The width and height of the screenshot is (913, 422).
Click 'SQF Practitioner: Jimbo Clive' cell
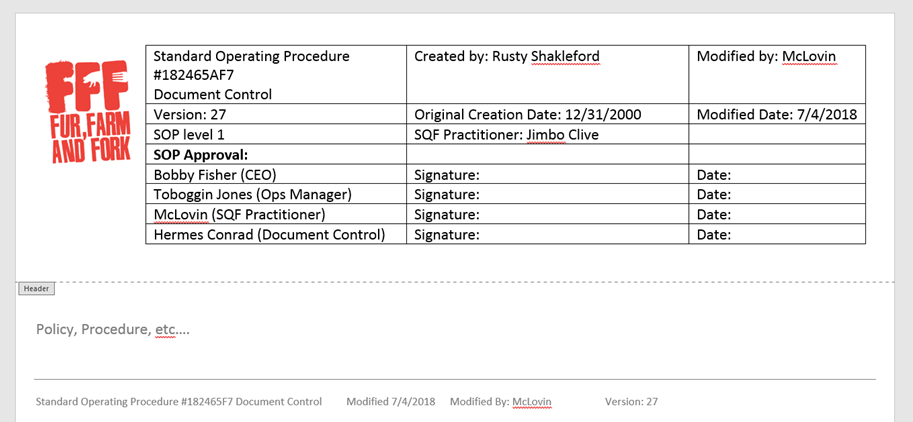[547, 134]
